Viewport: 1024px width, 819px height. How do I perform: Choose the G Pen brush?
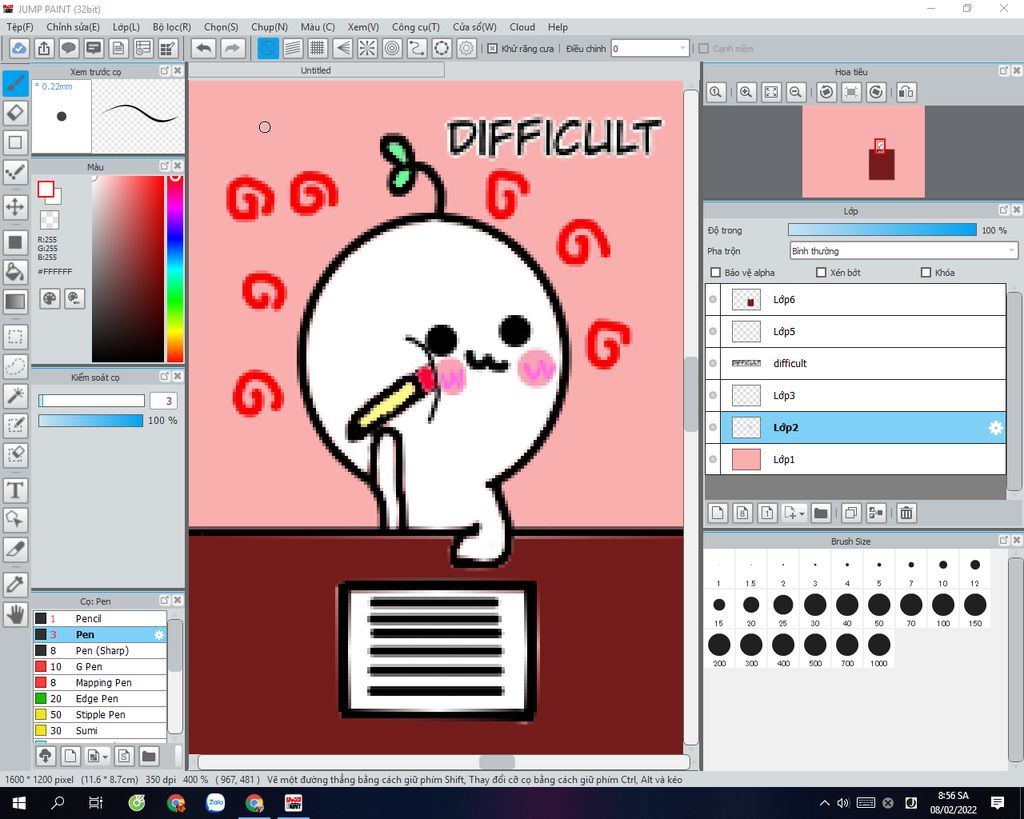click(x=100, y=666)
